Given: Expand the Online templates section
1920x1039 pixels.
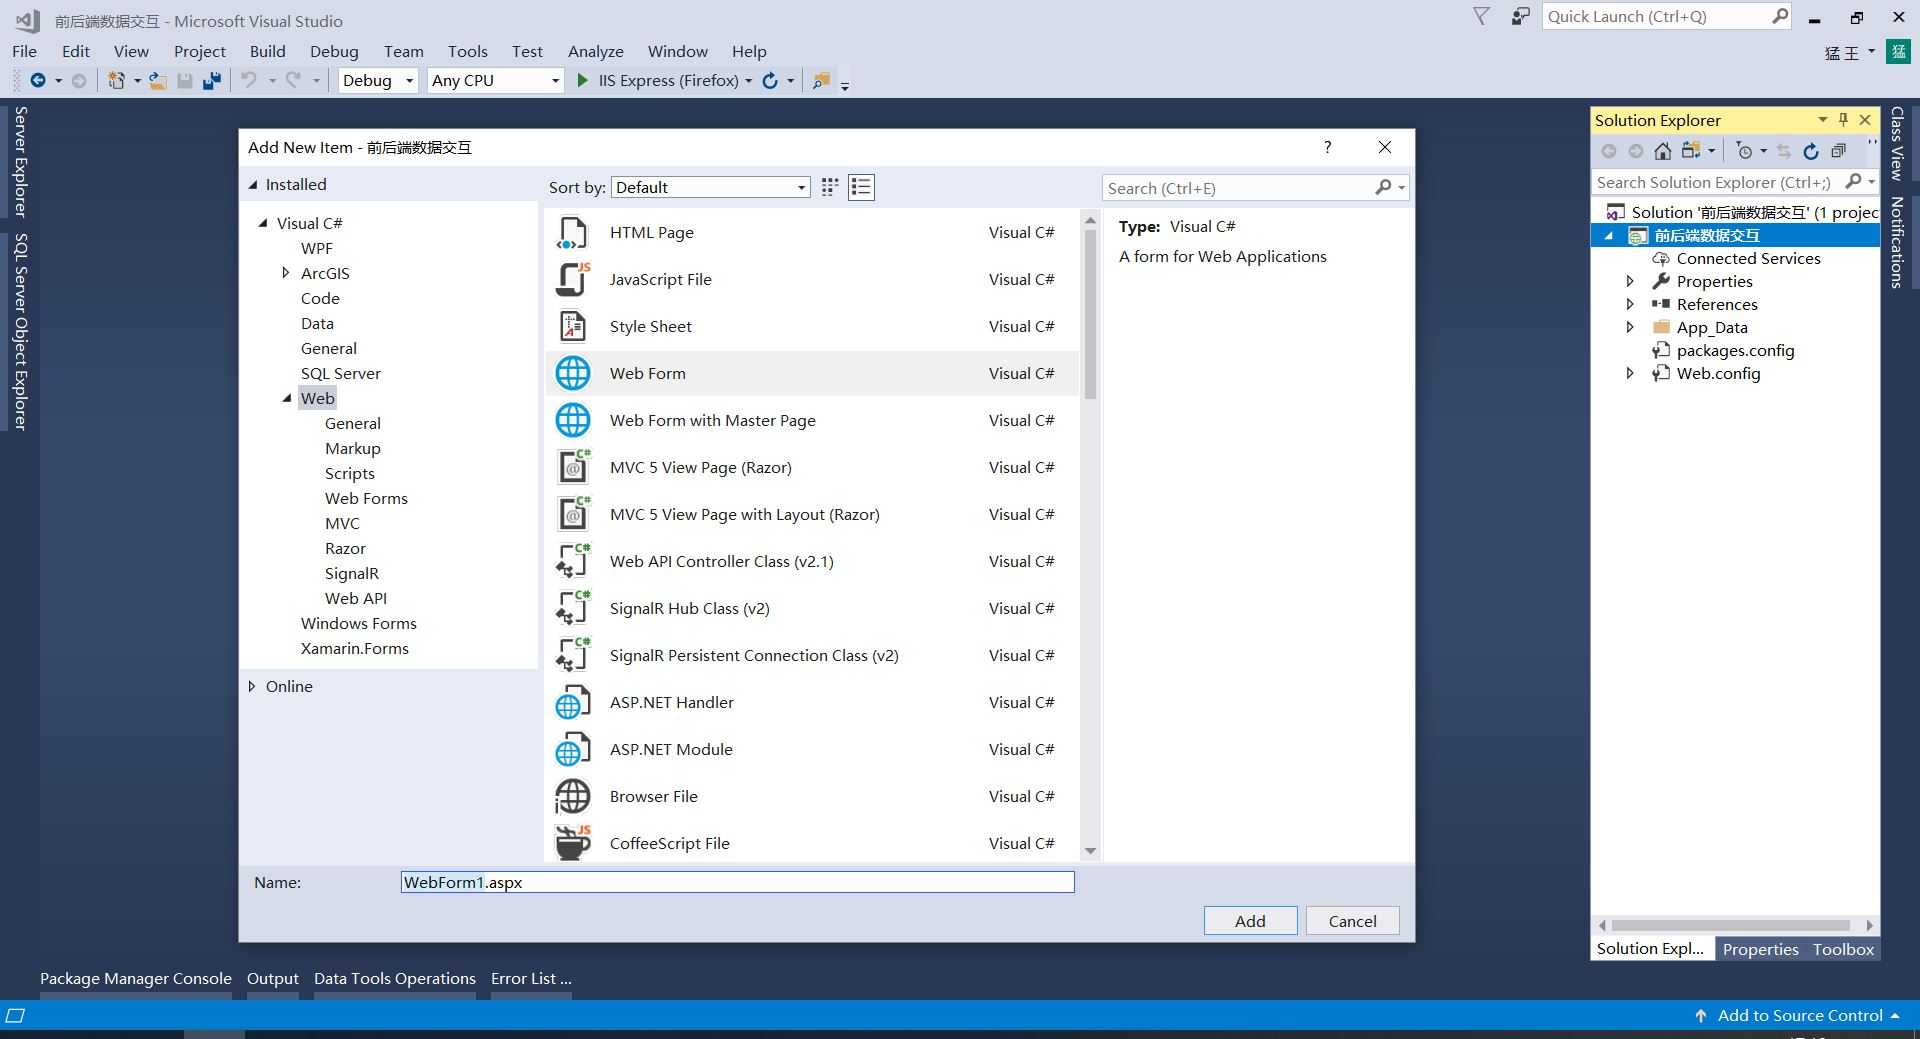Looking at the screenshot, I should 252,686.
